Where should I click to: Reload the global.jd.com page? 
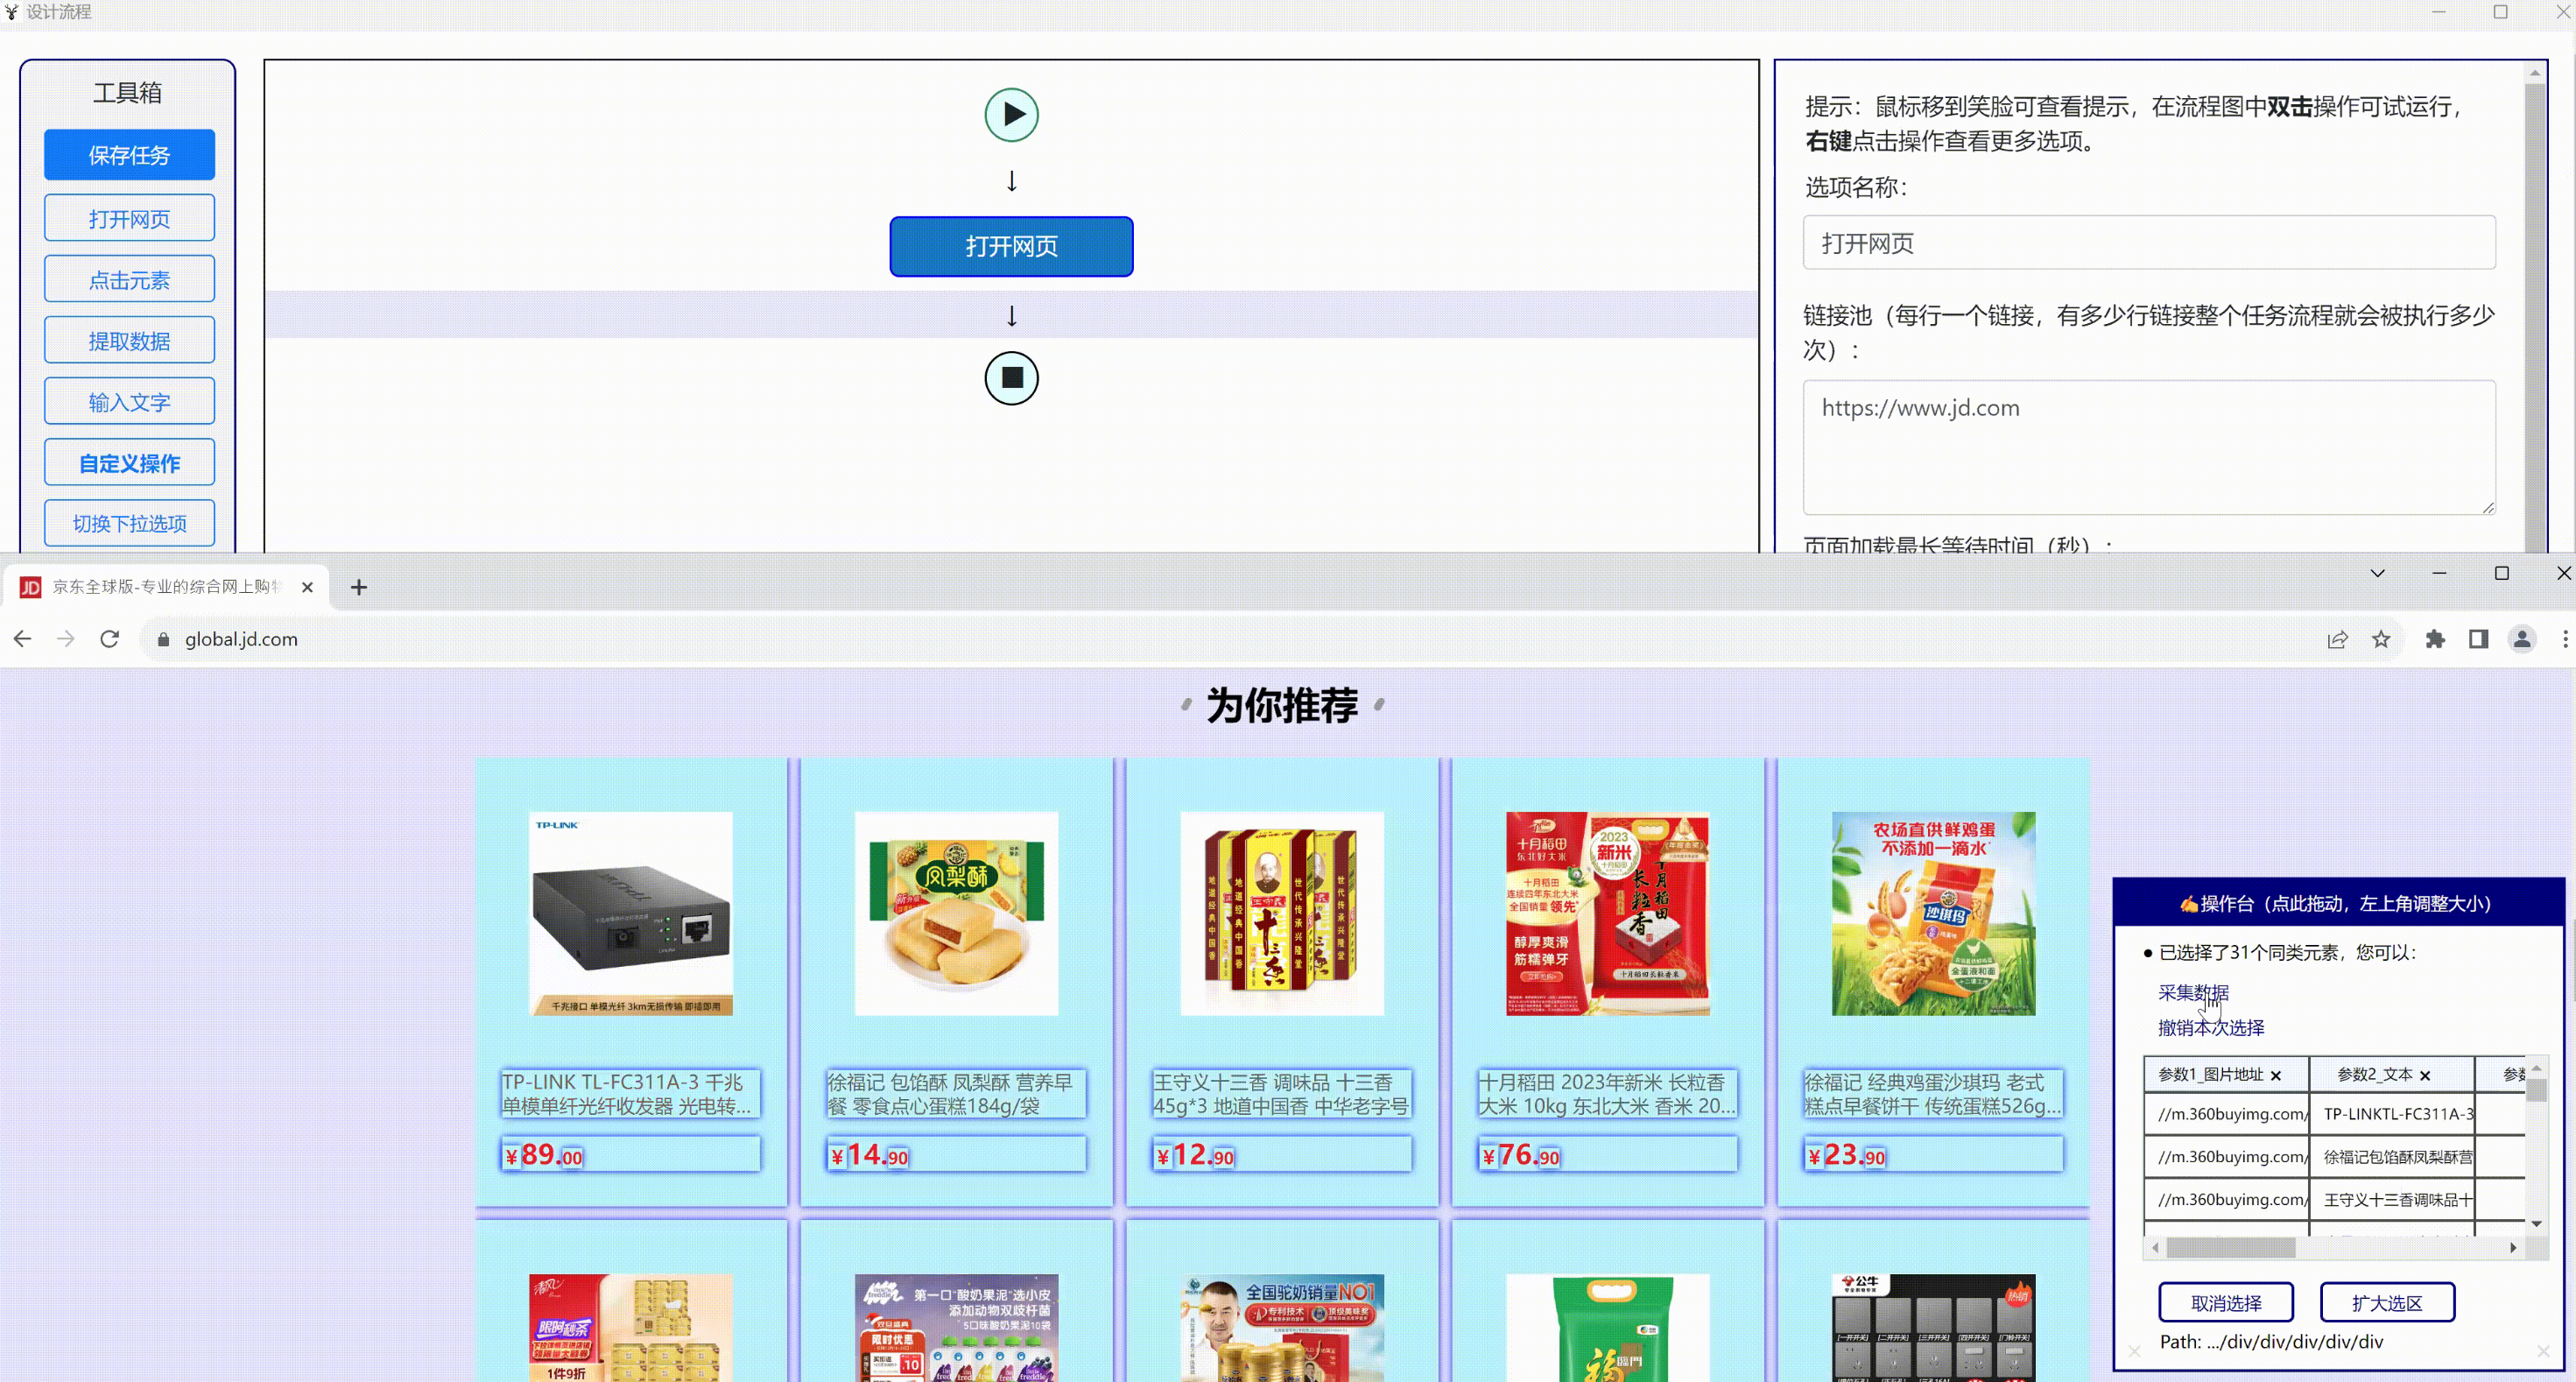(x=110, y=639)
